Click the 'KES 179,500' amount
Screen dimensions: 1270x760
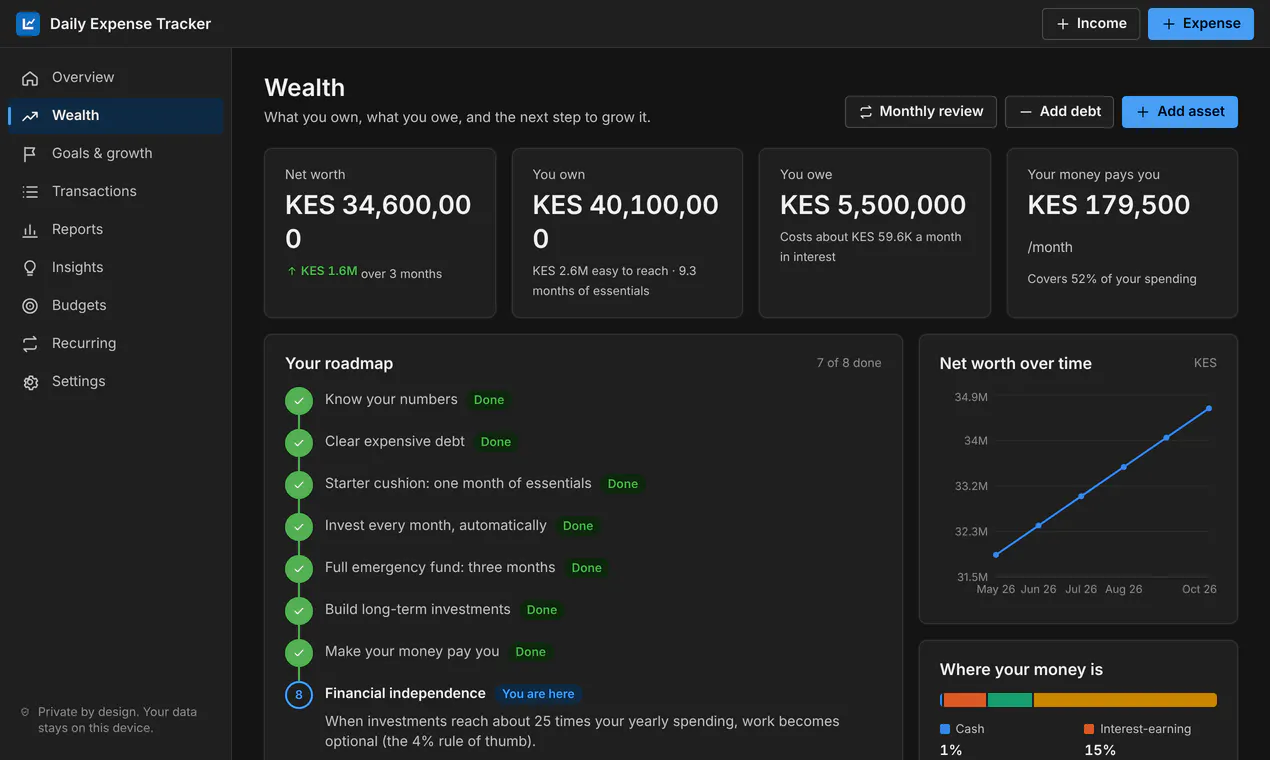(1109, 205)
